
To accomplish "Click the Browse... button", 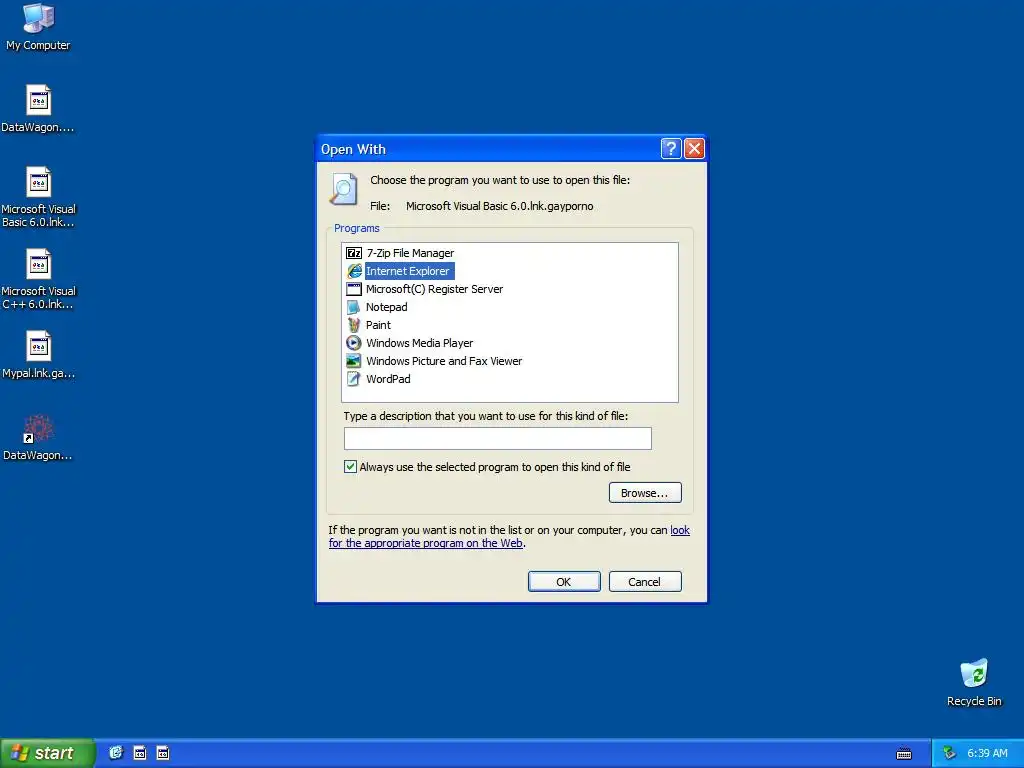I will [x=645, y=492].
